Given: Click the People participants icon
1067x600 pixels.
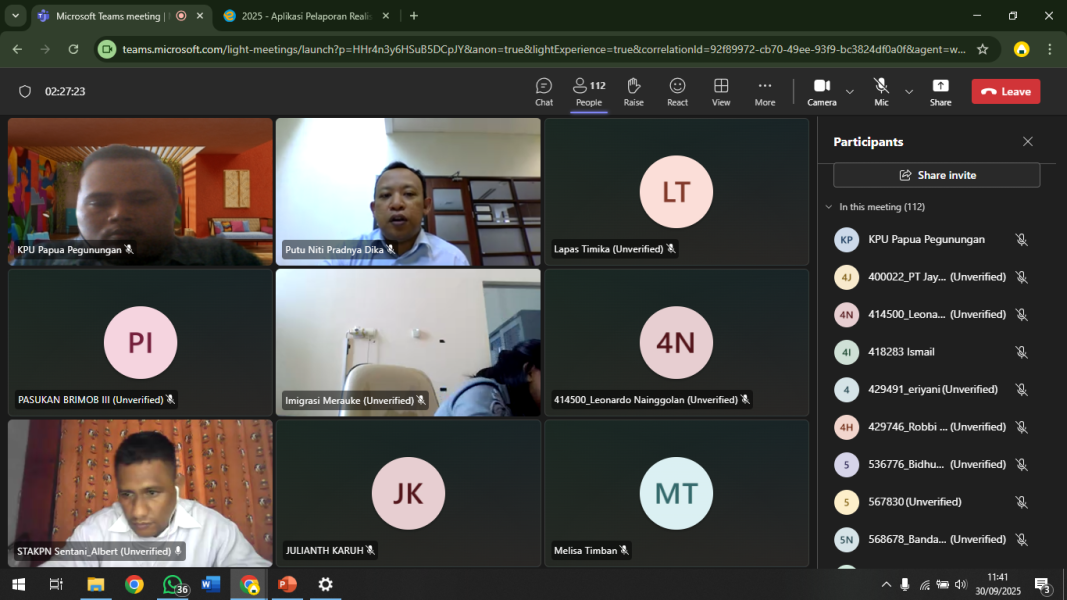Looking at the screenshot, I should pyautogui.click(x=588, y=91).
